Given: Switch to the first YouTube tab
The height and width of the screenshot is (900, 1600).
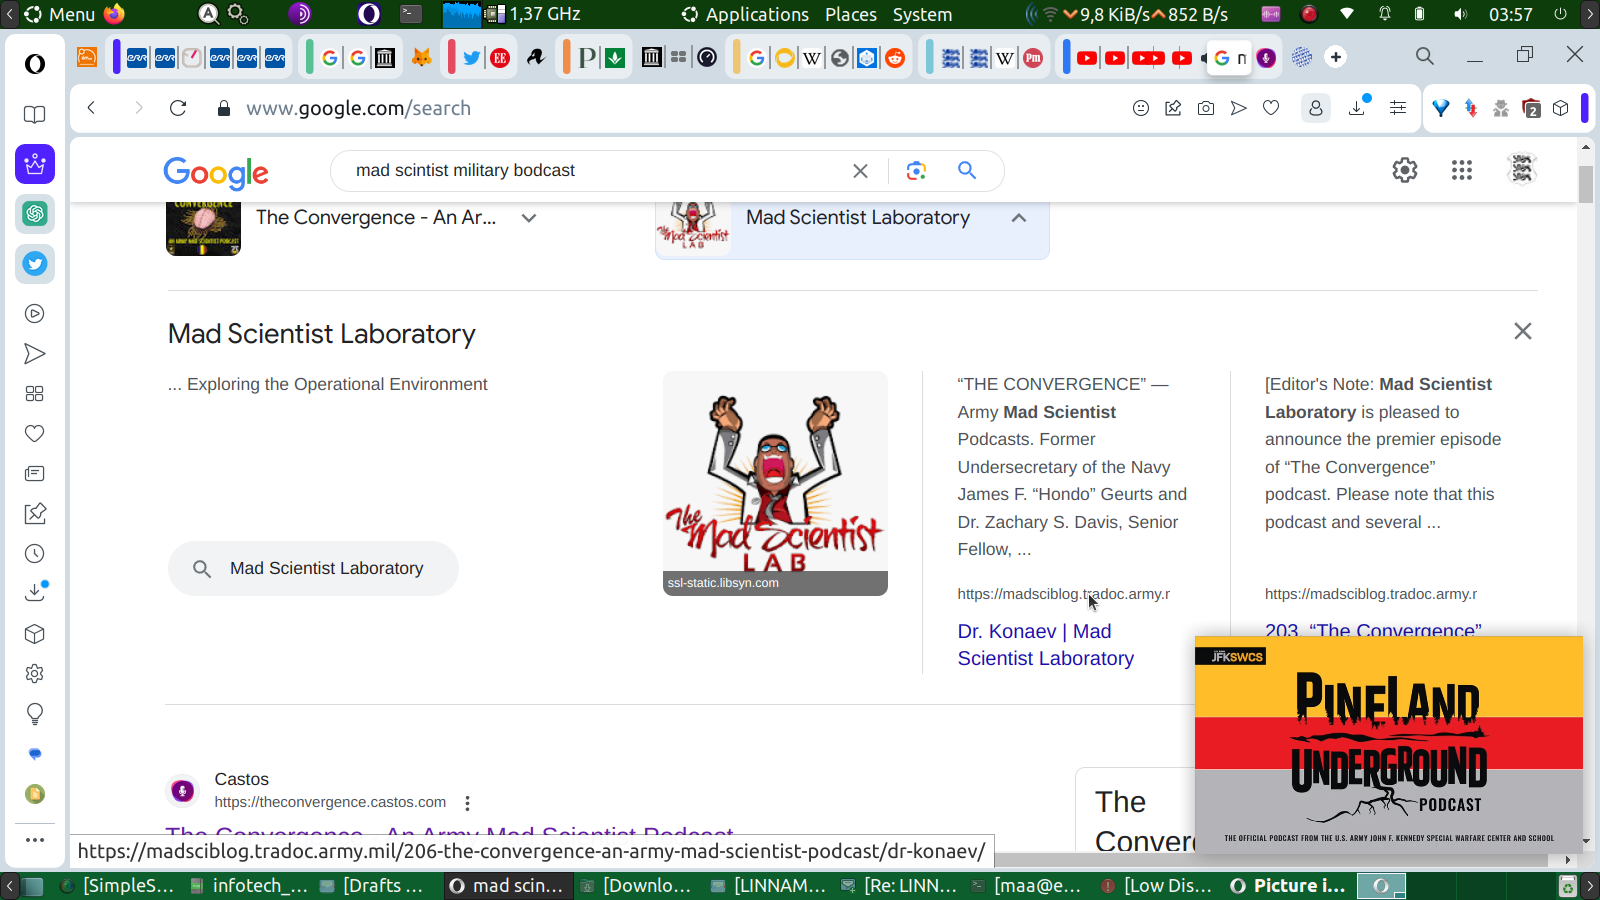Looking at the screenshot, I should click(x=1087, y=58).
